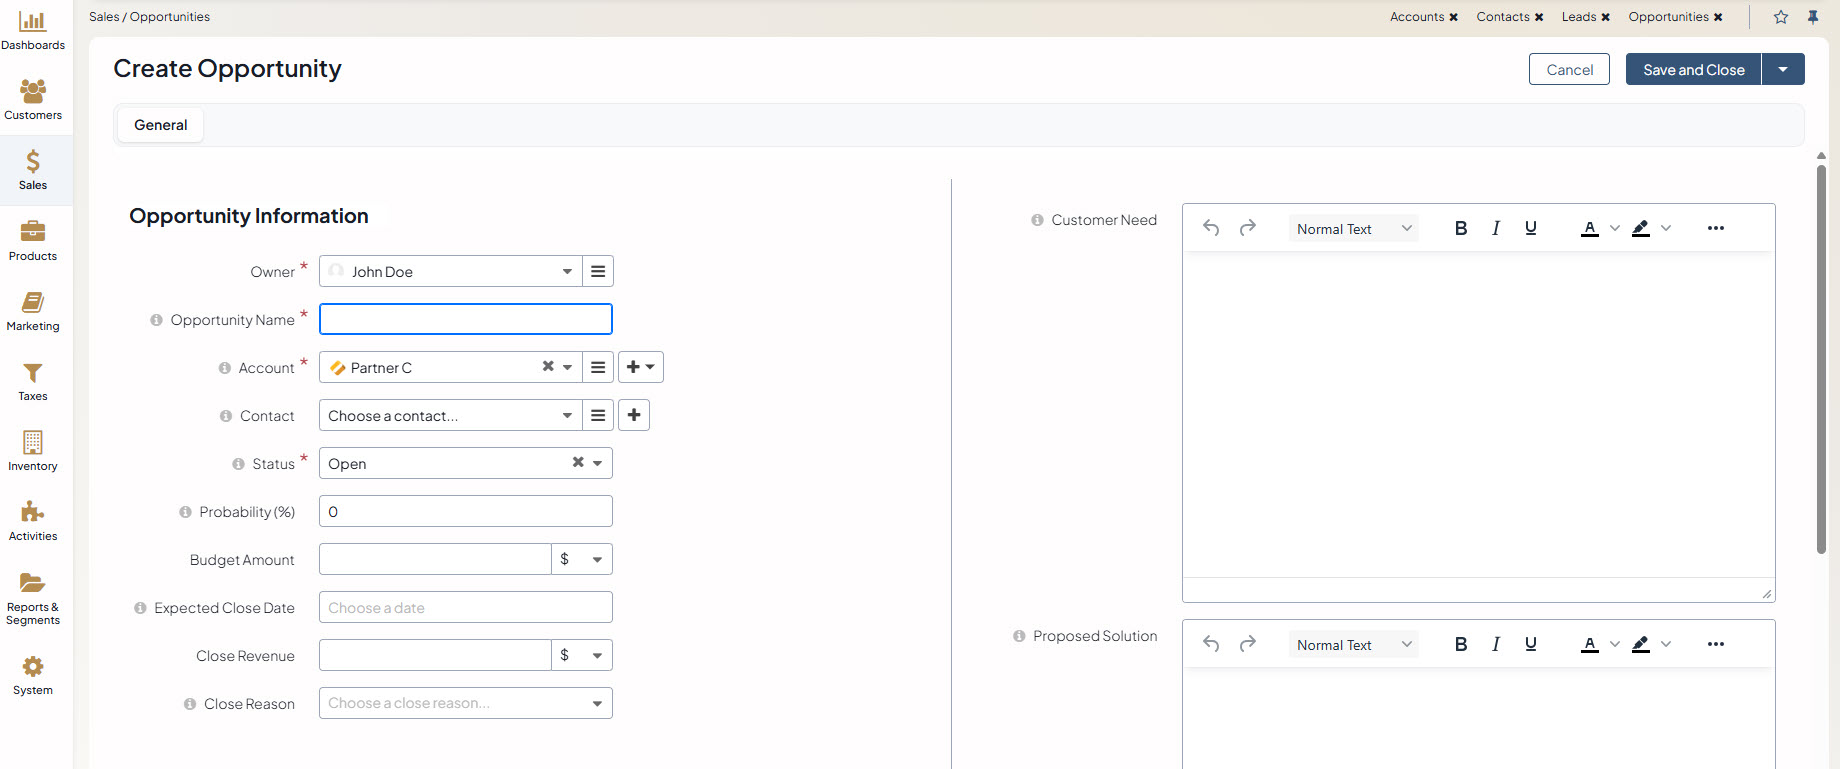Image resolution: width=1840 pixels, height=769 pixels.
Task: Open Budget Amount currency dropdown
Action: (582, 559)
